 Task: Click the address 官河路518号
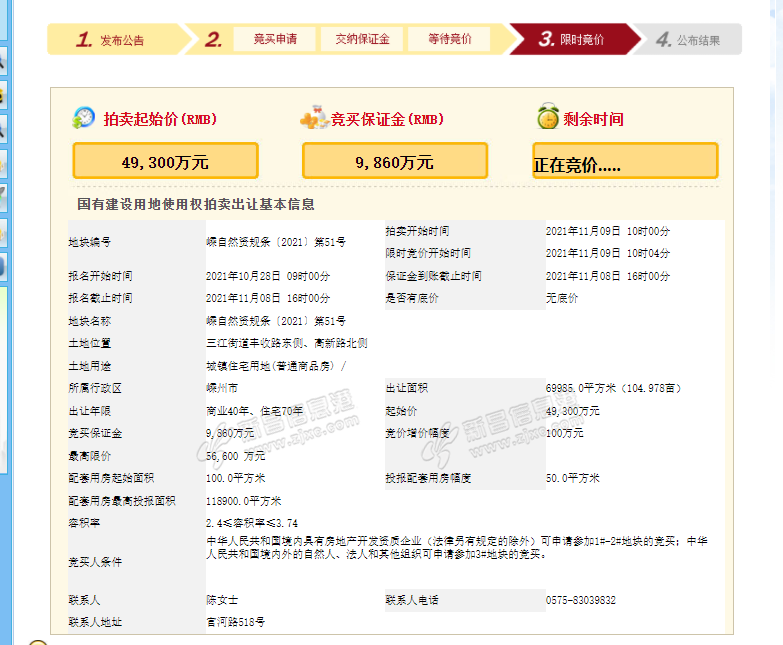point(235,622)
